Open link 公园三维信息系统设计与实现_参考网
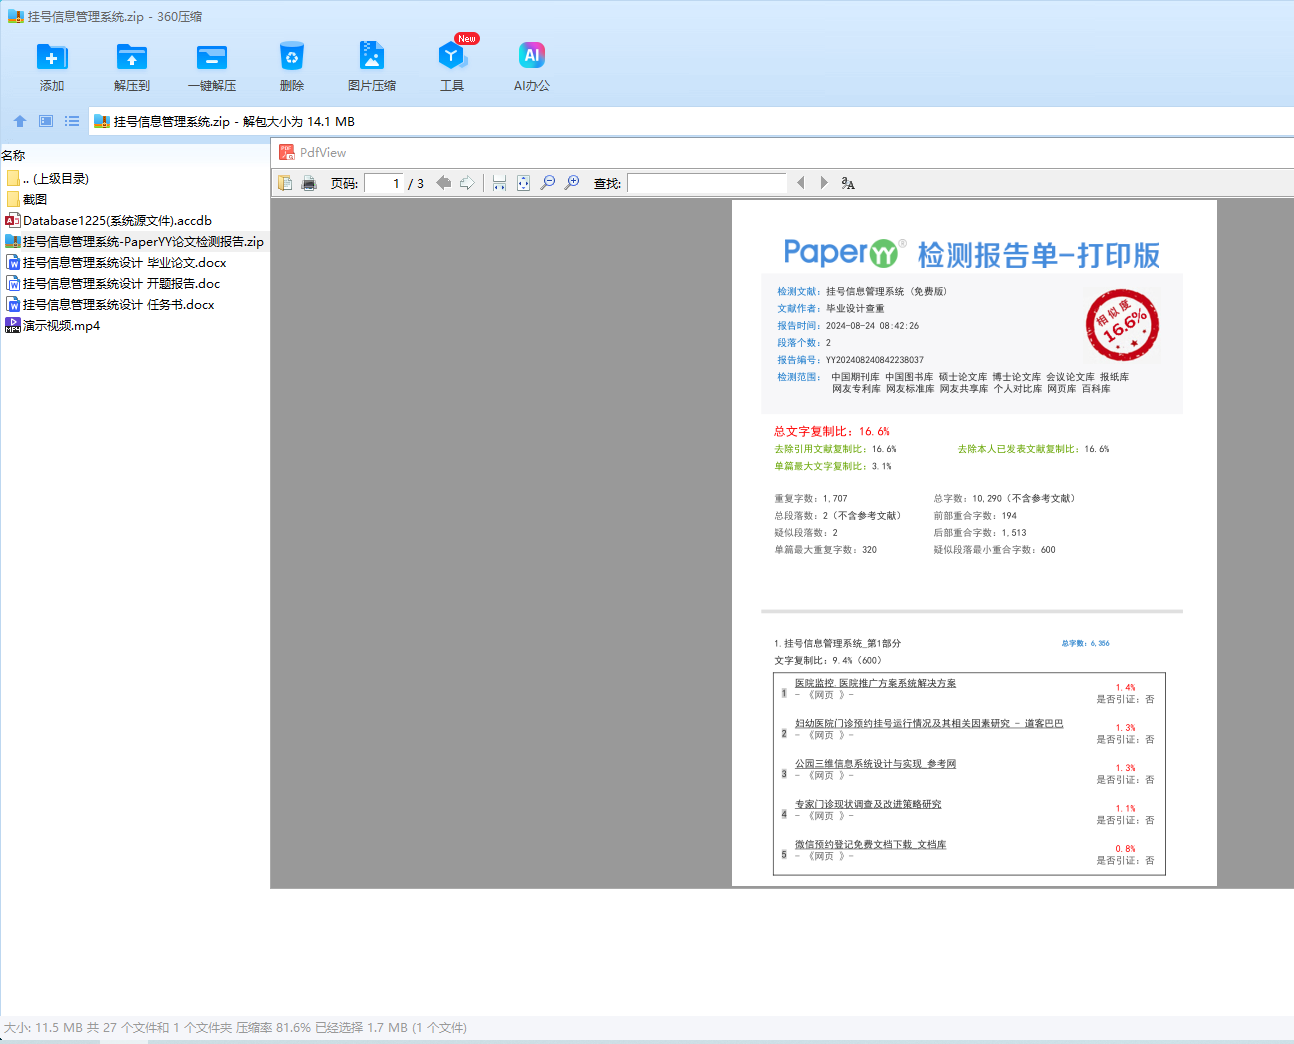Screen dimensions: 1294x1044 pyautogui.click(x=875, y=764)
